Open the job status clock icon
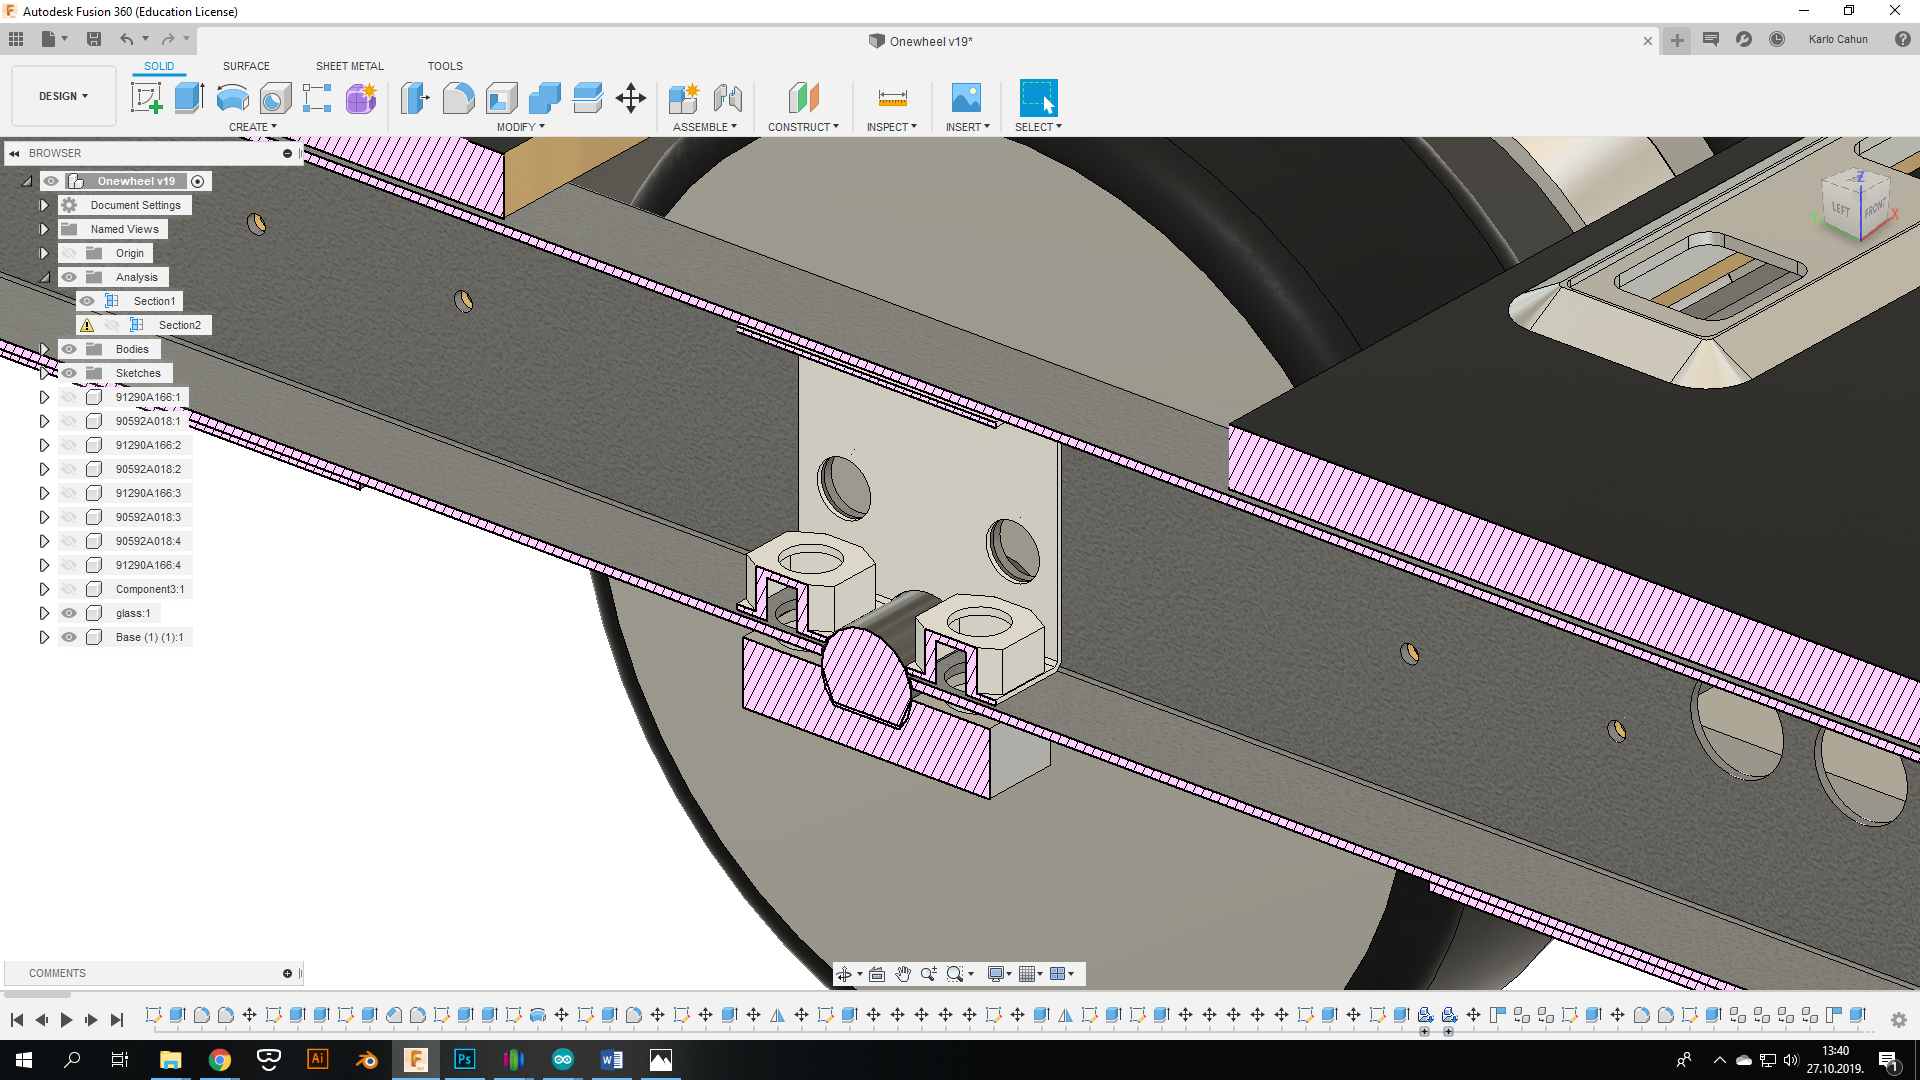Screen dimensions: 1920x1080 click(x=1777, y=39)
